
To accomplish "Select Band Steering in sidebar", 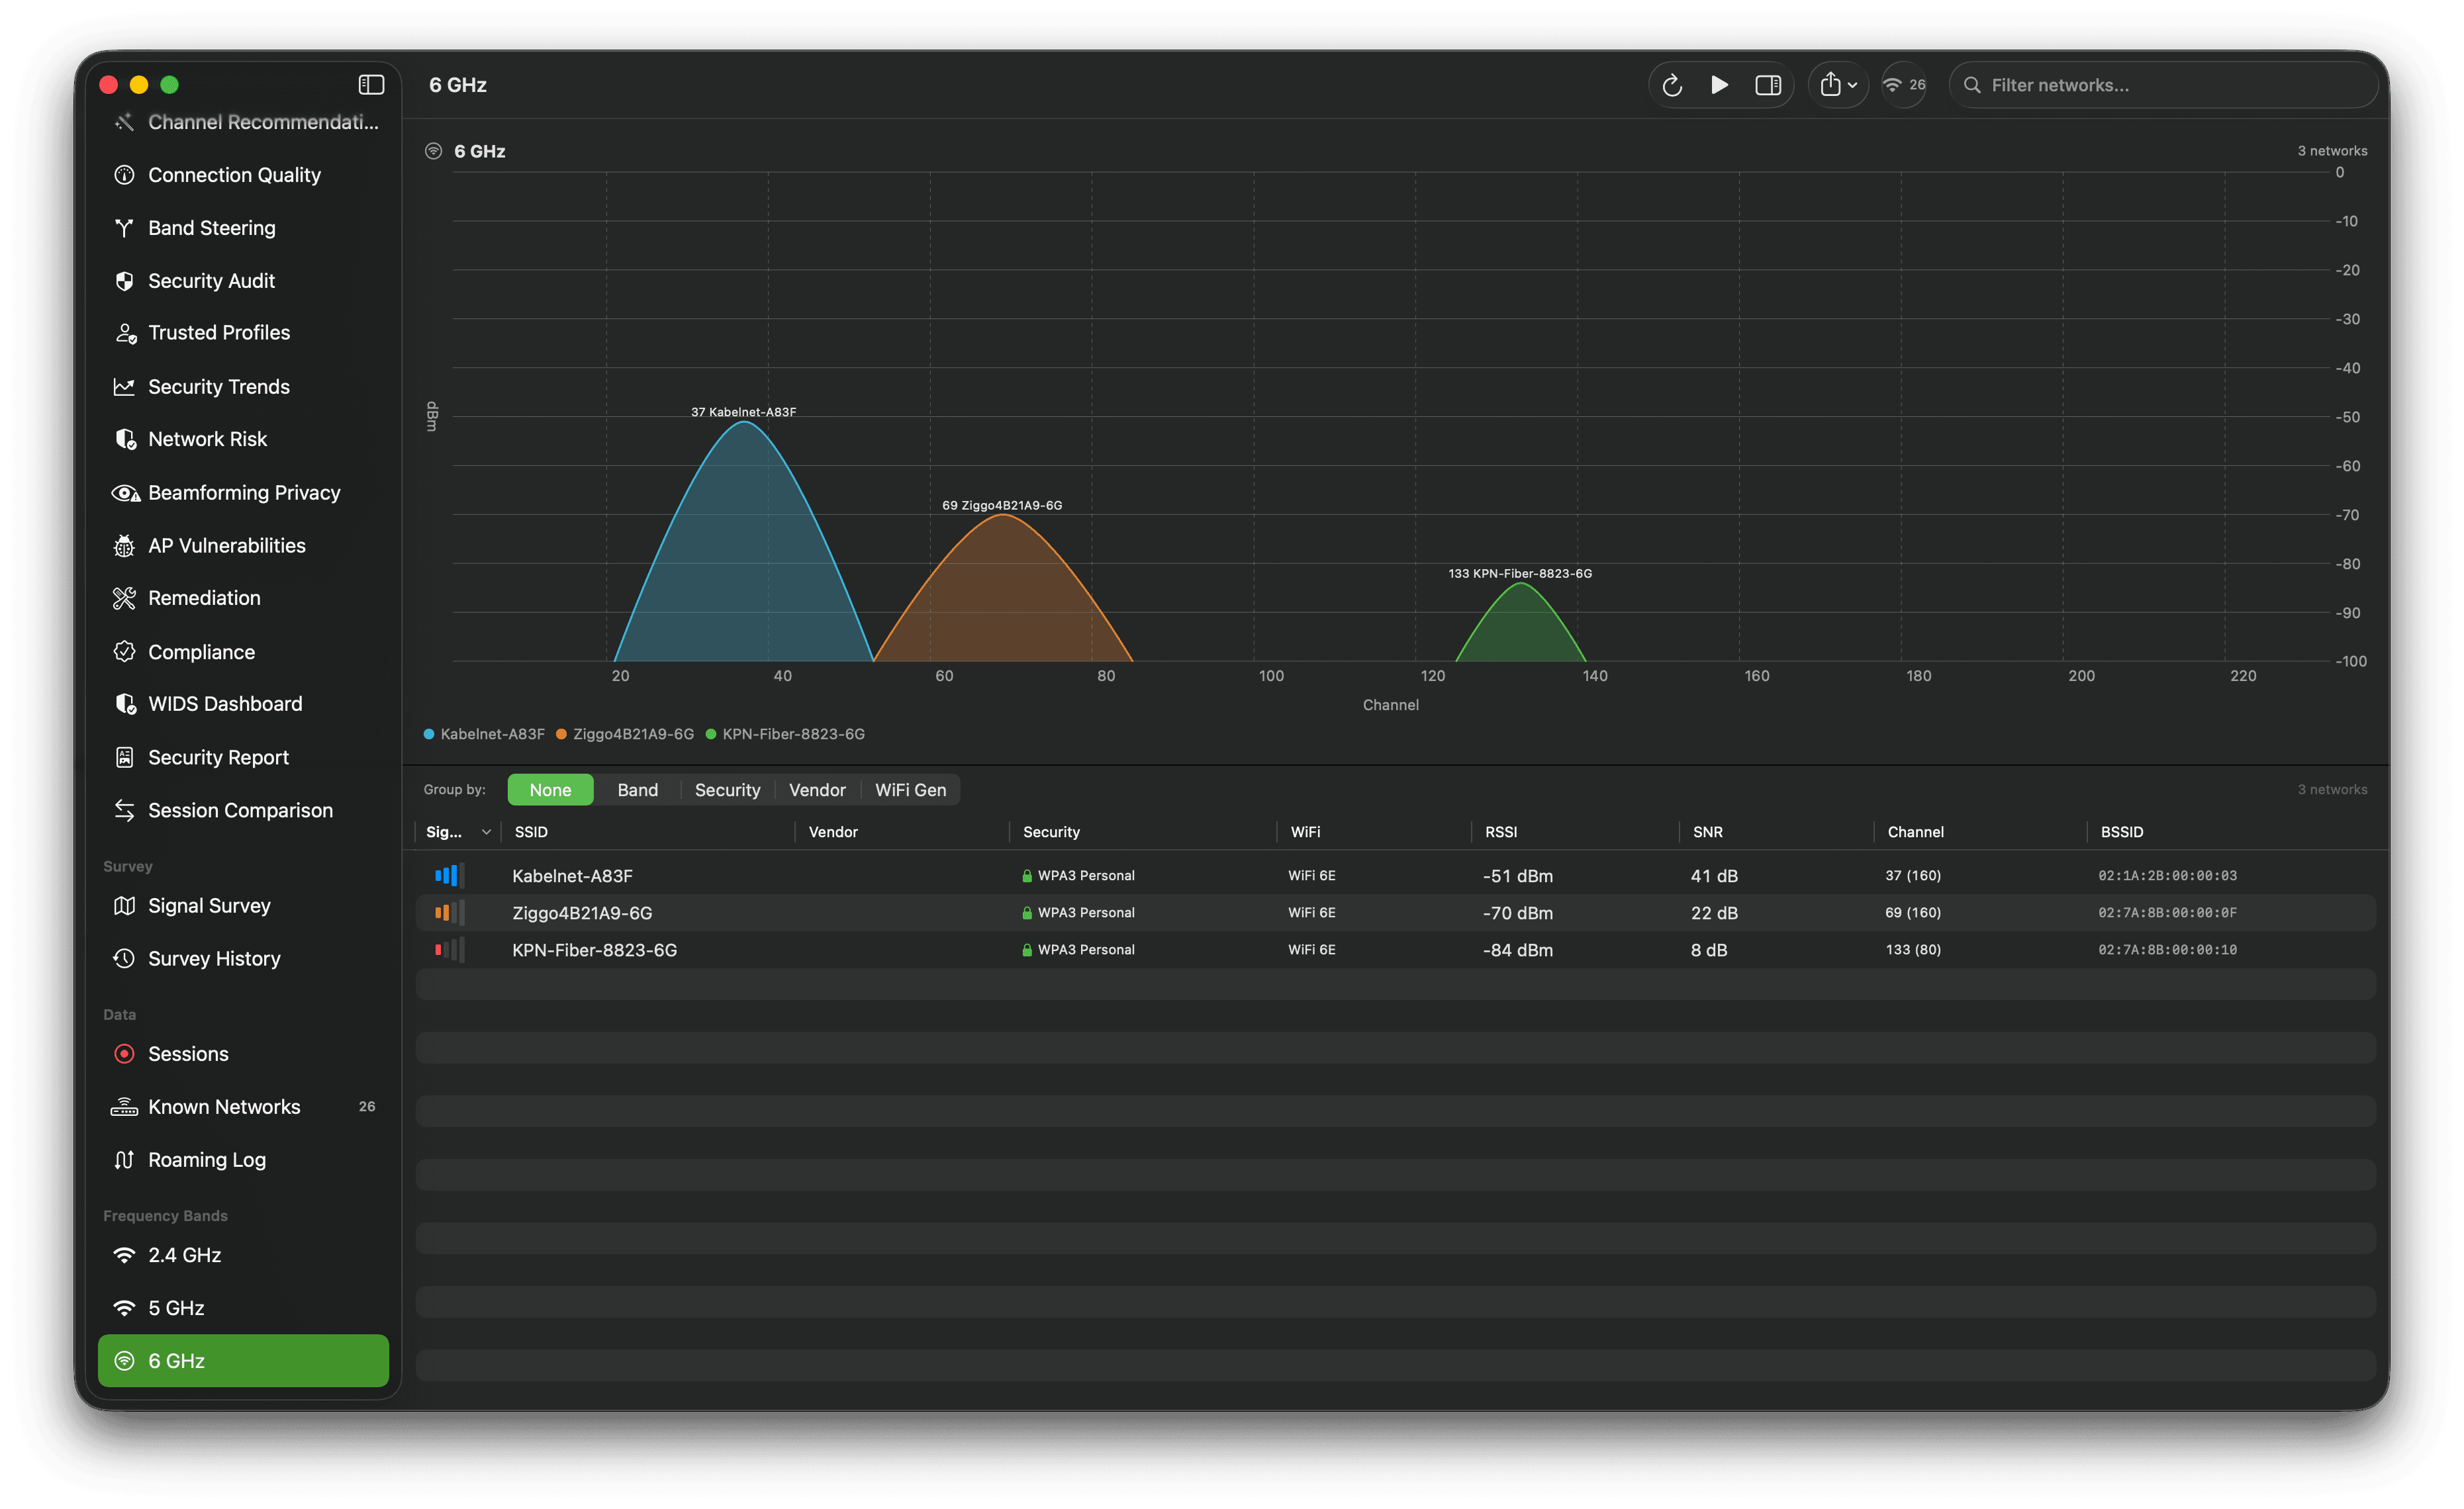I will coord(244,228).
